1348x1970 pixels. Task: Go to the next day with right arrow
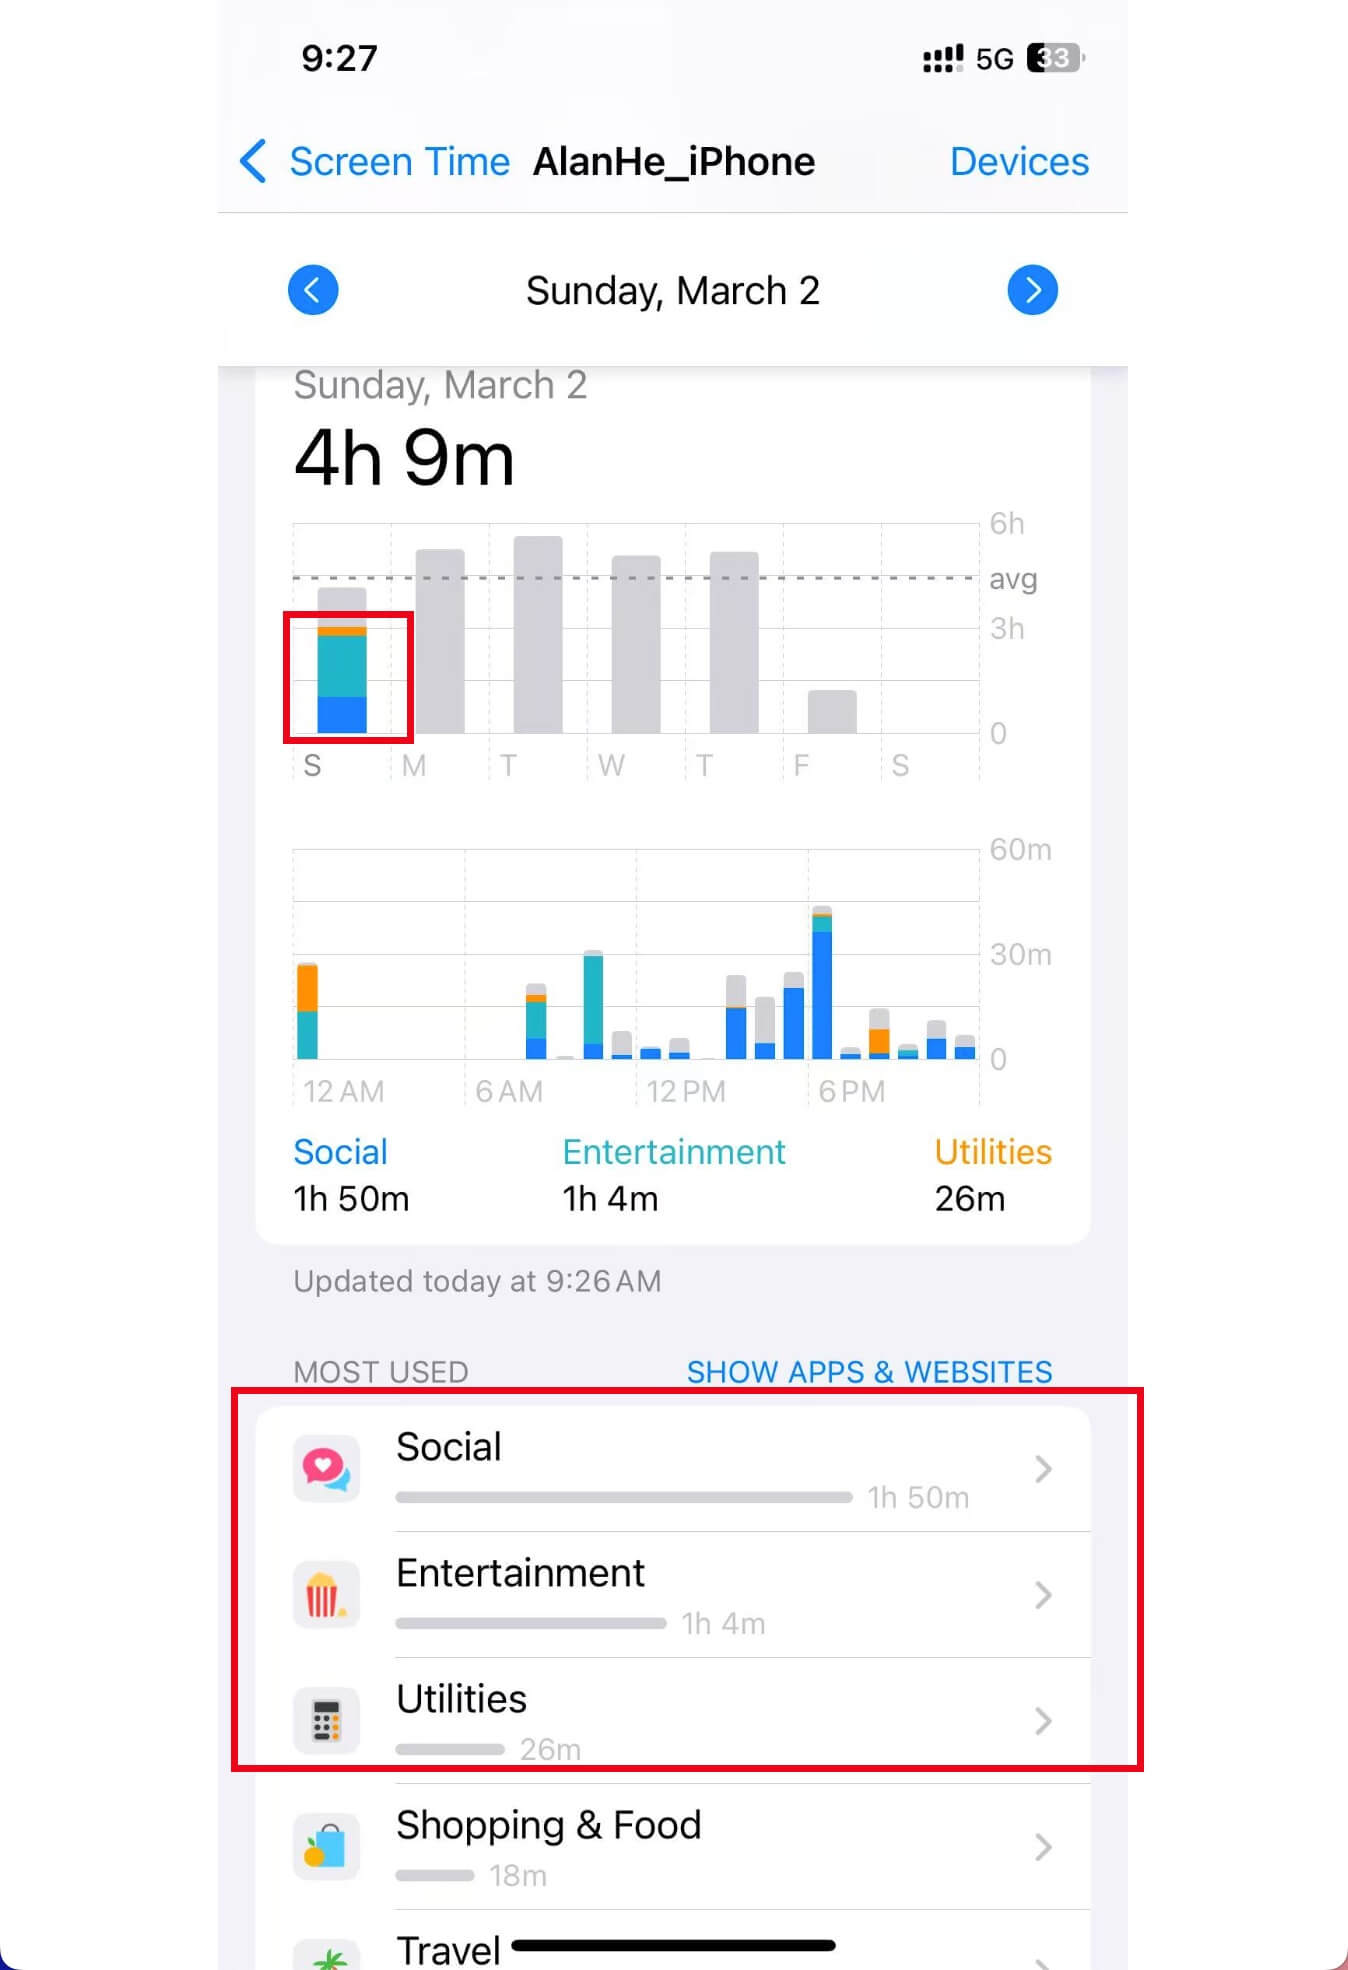(1032, 290)
